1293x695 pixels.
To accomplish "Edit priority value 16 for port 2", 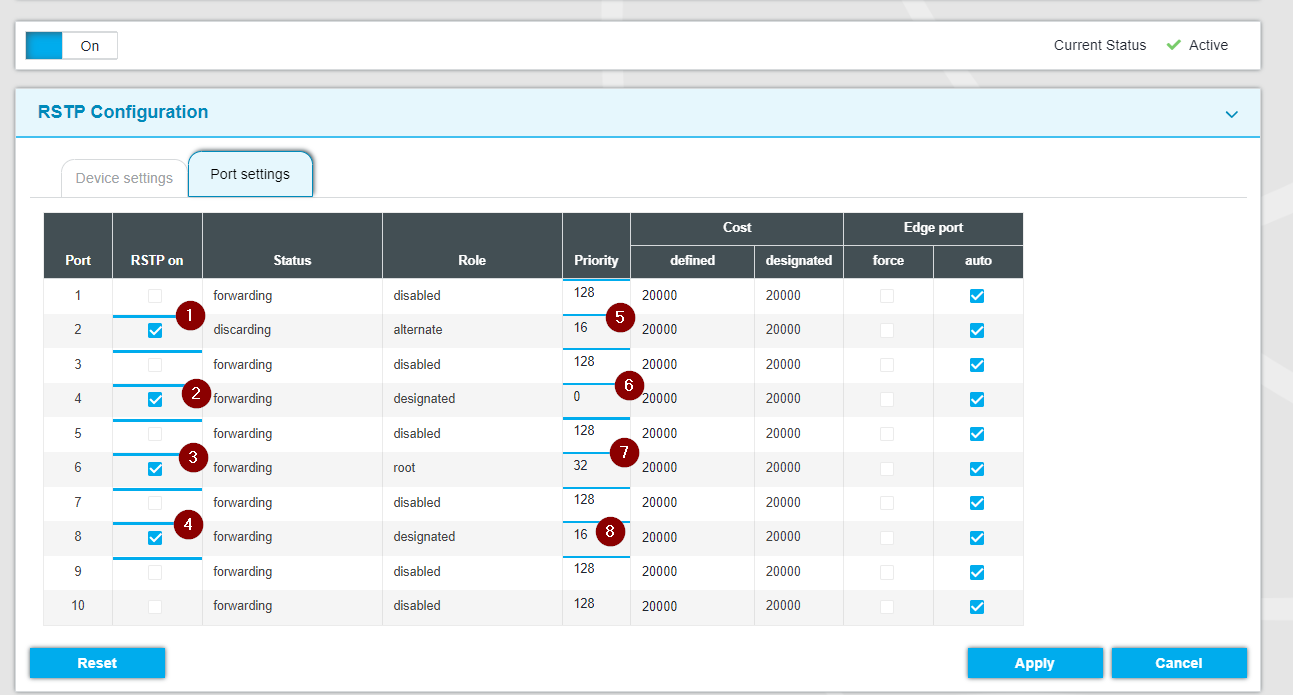I will point(596,328).
